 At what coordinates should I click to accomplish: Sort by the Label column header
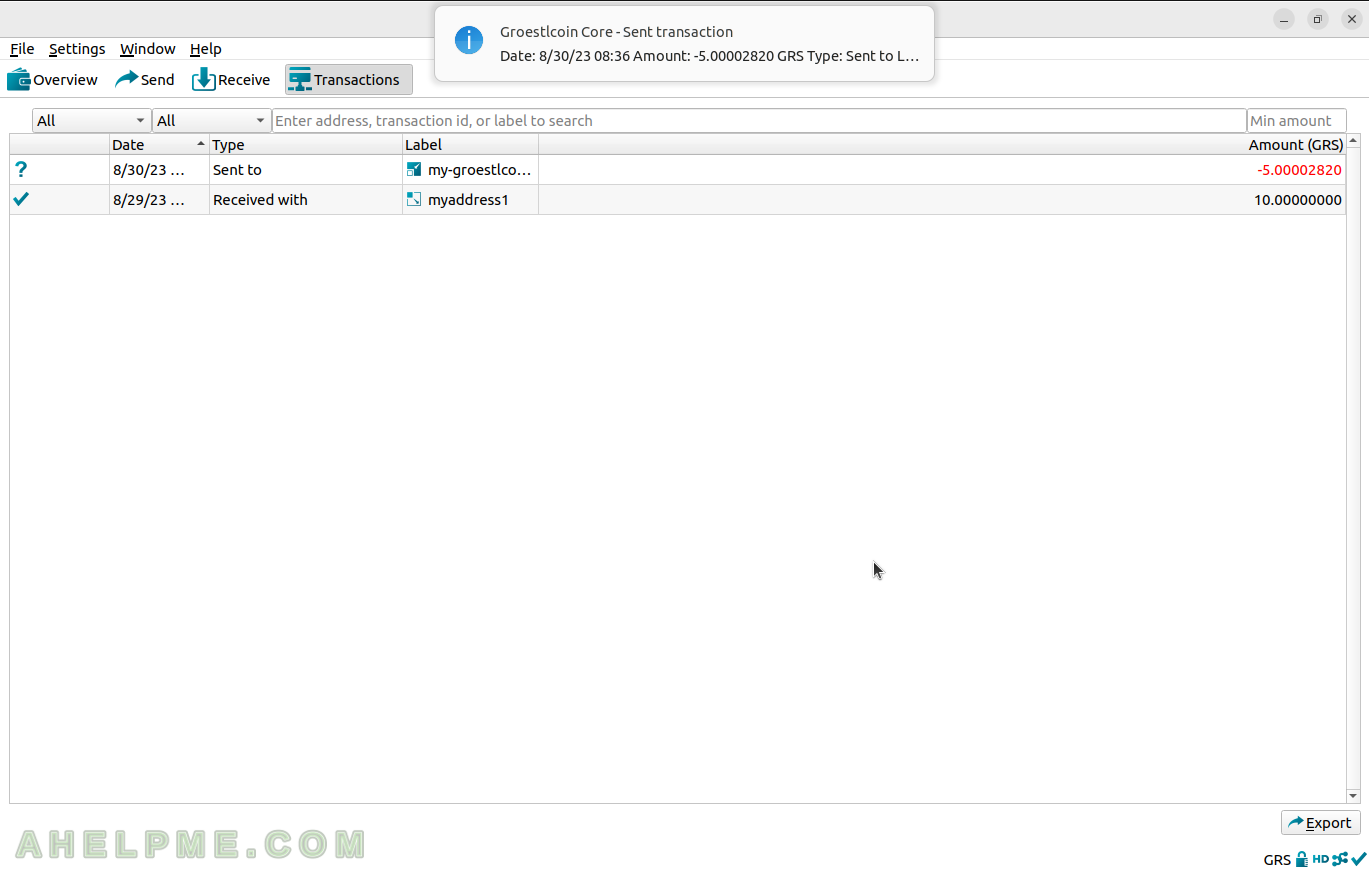click(470, 145)
